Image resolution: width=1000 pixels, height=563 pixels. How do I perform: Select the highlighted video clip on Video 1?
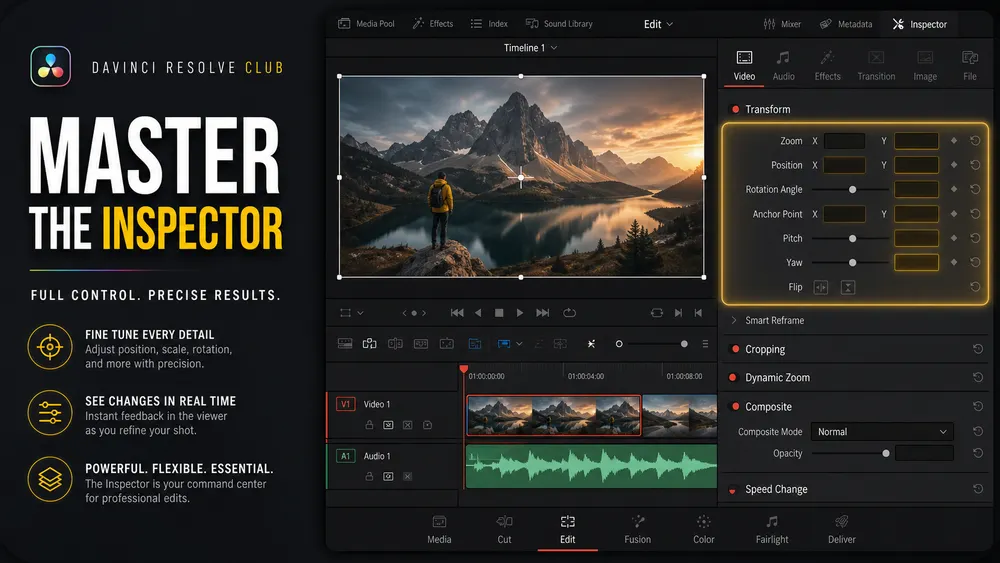[554, 415]
